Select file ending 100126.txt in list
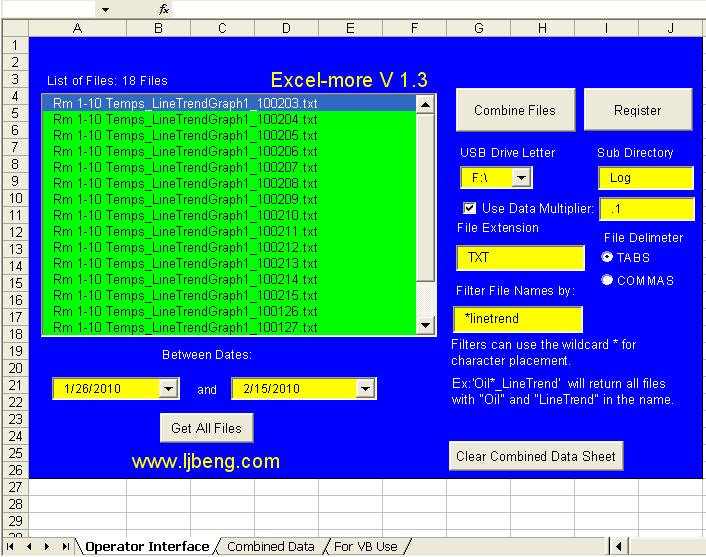Image resolution: width=706 pixels, height=557 pixels. pos(229,311)
